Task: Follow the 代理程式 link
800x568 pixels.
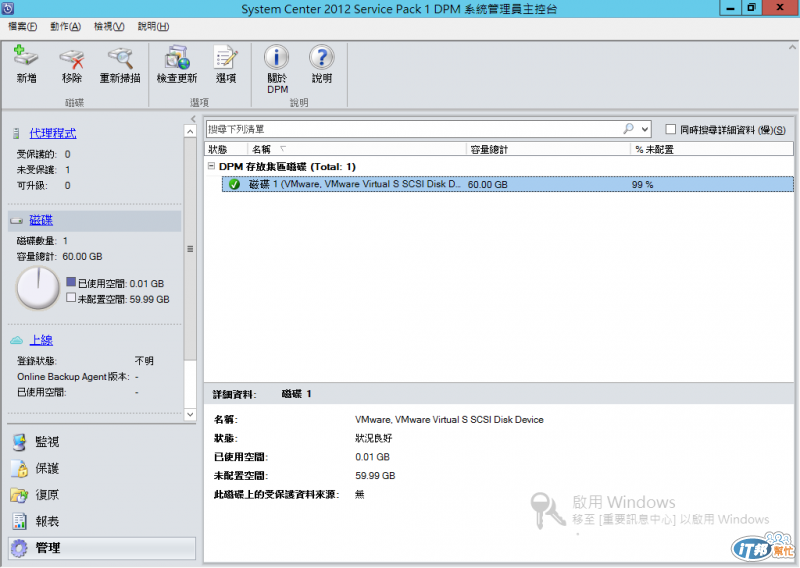Action: [53, 134]
